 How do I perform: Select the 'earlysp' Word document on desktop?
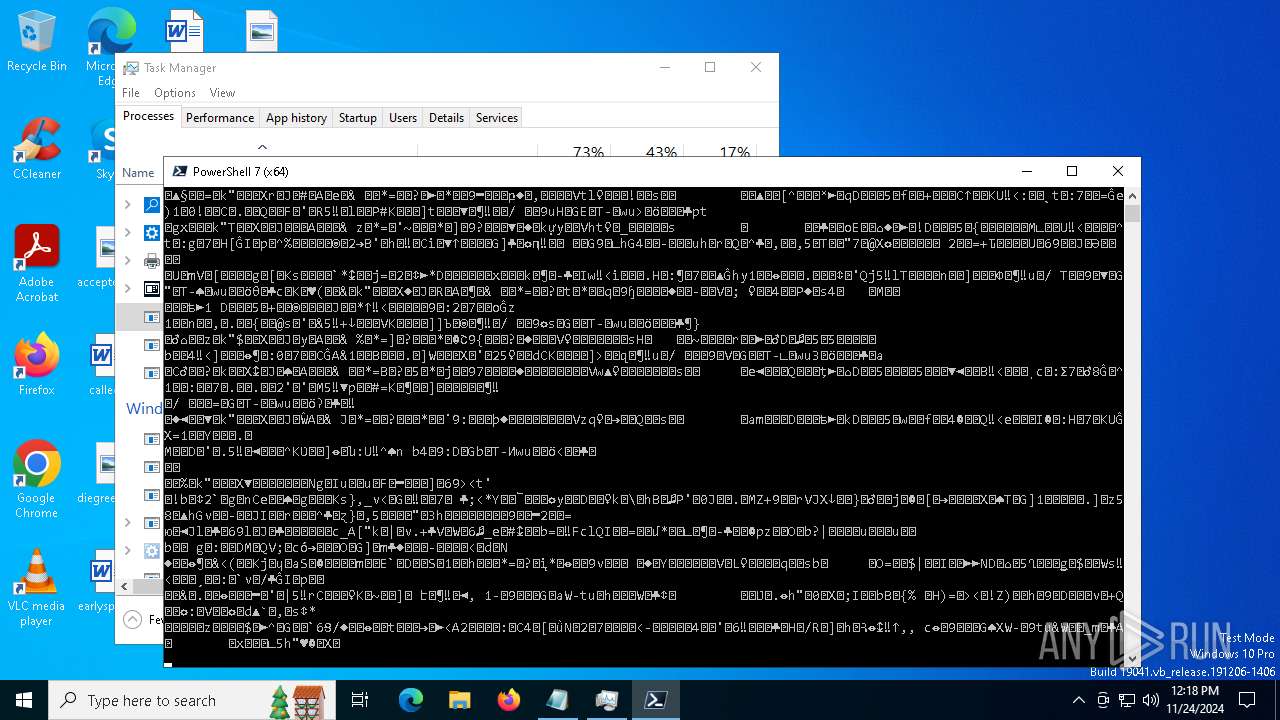coord(100,582)
